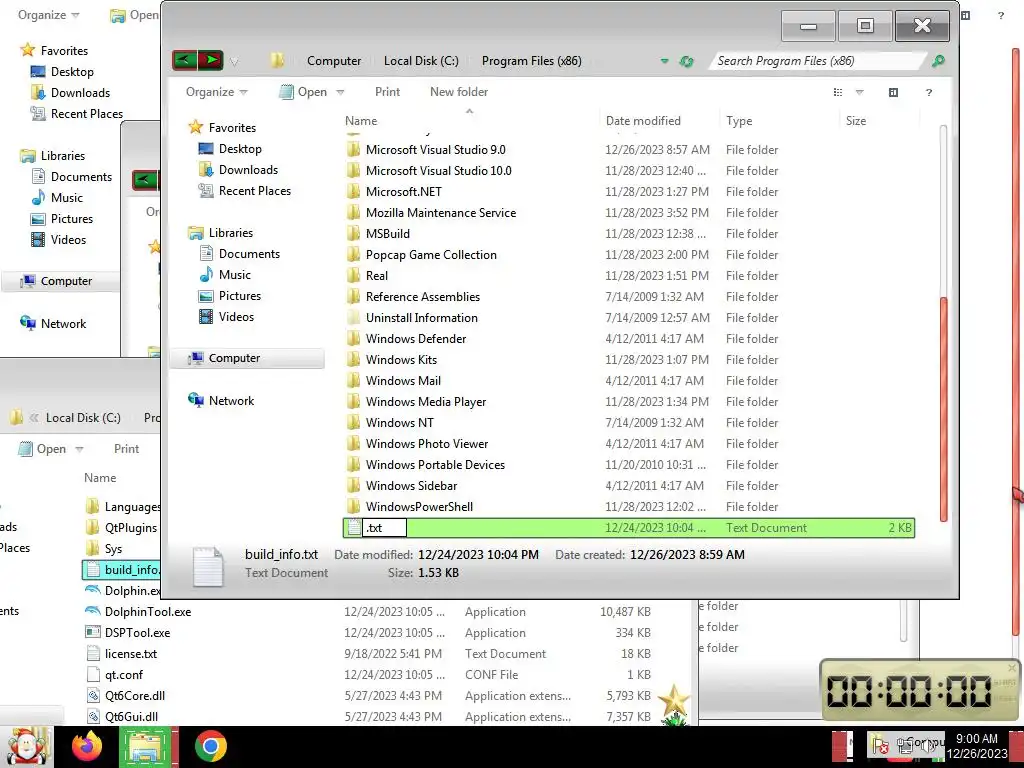Toggle the preview pane icon

[893, 93]
